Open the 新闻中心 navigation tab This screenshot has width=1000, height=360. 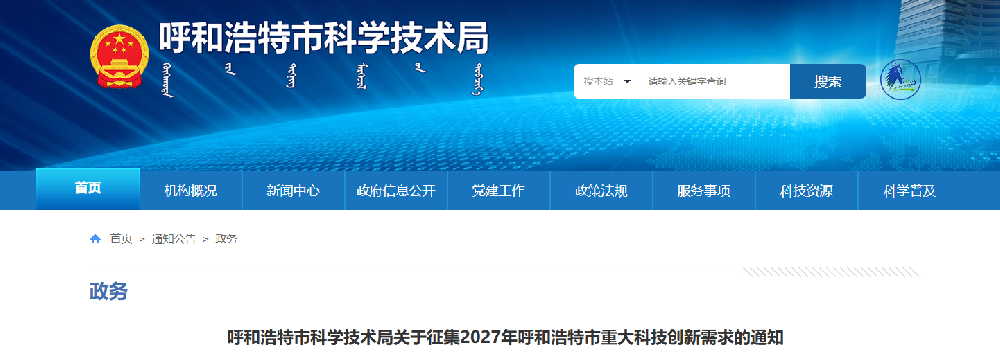coord(293,191)
